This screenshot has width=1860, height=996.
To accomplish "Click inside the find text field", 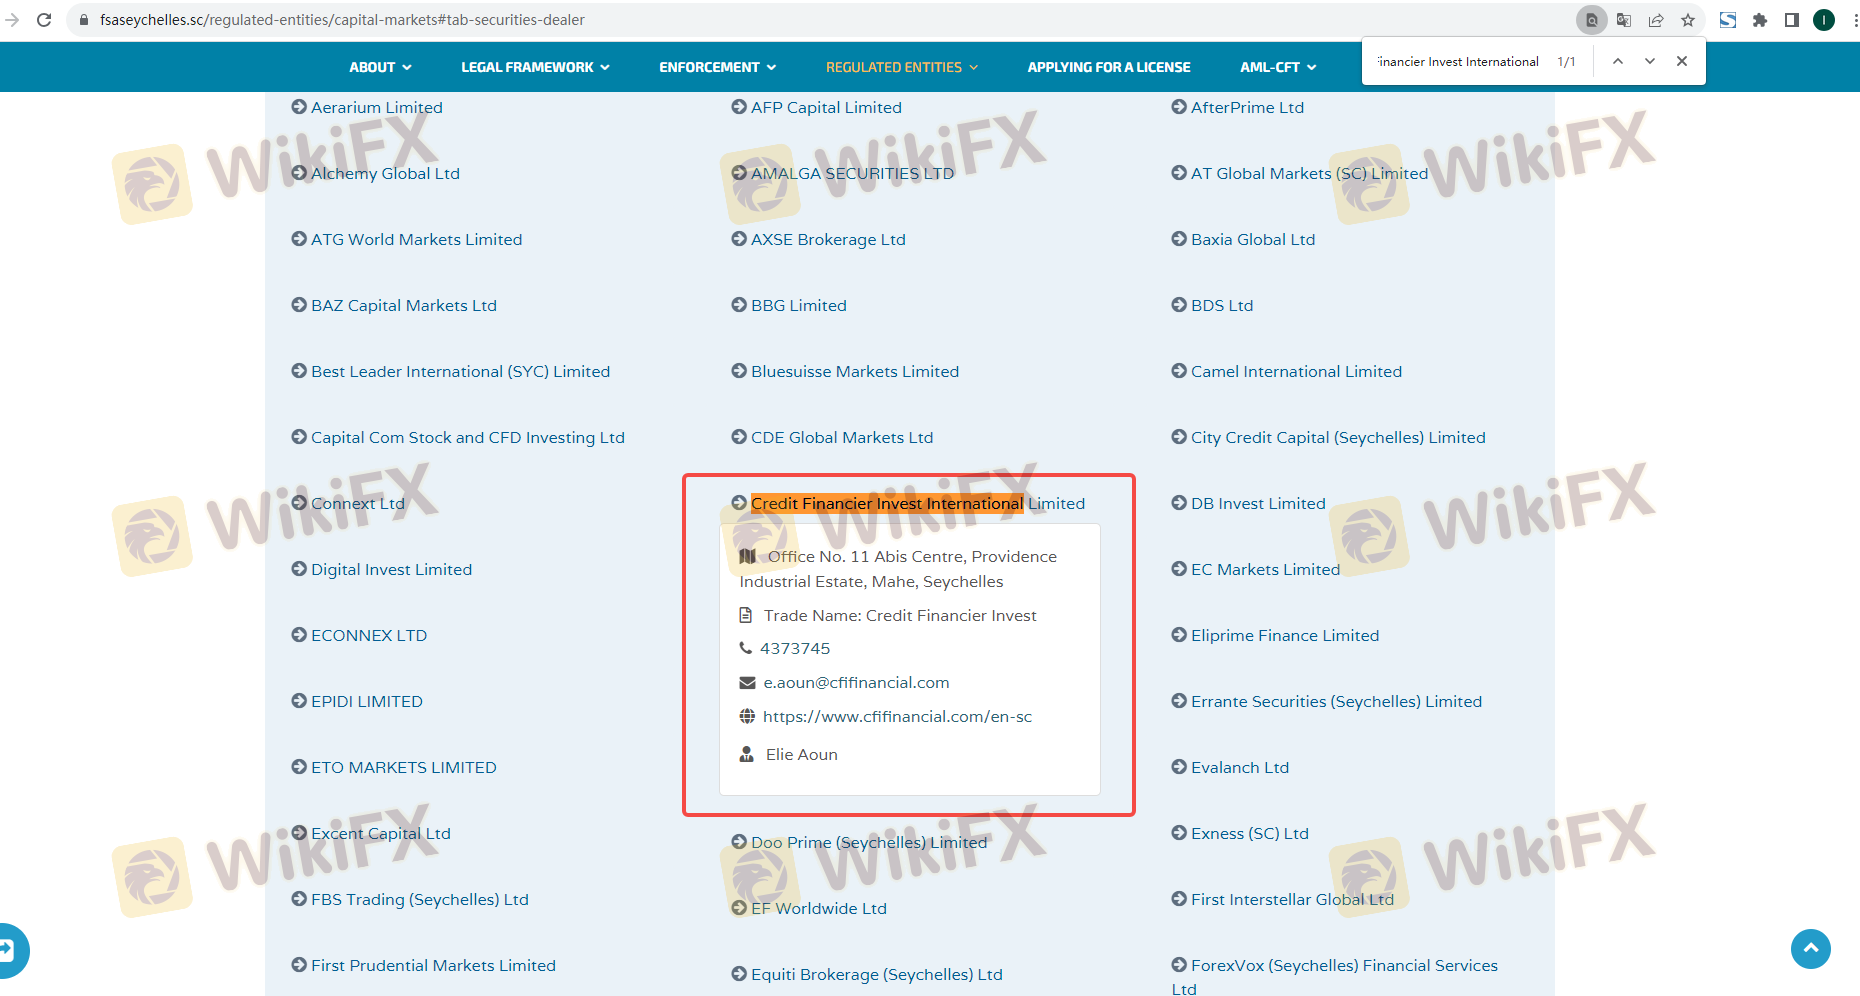I will point(1458,61).
